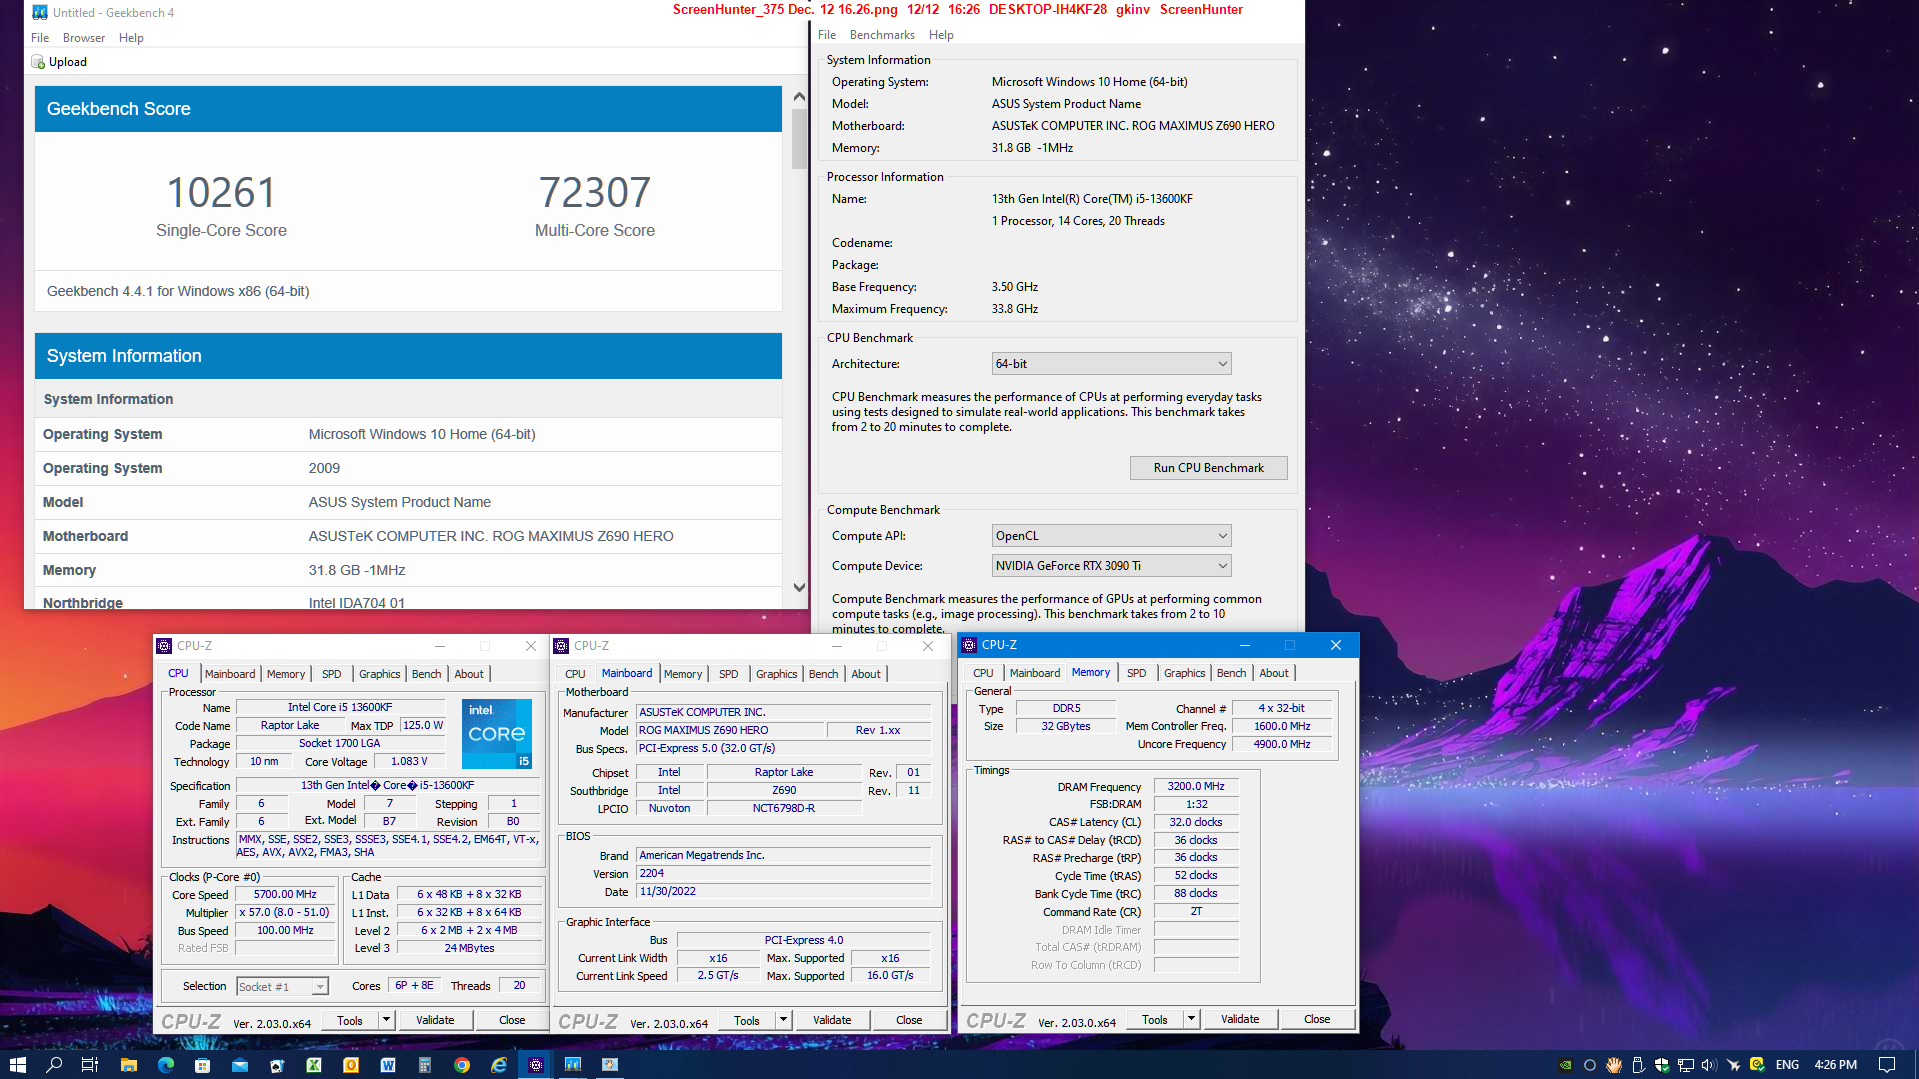Open the Action Center notification icon
The width and height of the screenshot is (1919, 1079).
(x=1887, y=1065)
